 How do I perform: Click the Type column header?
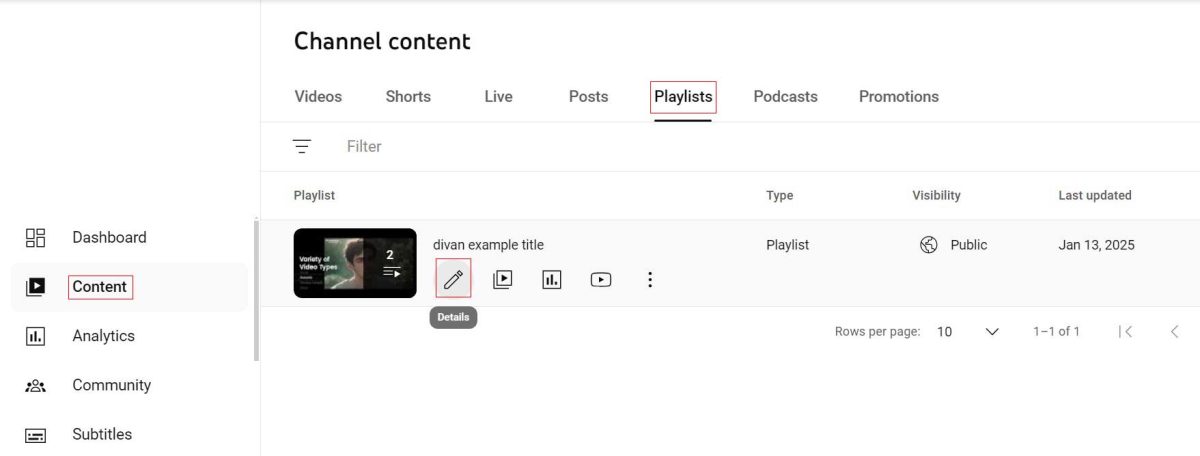click(x=780, y=196)
